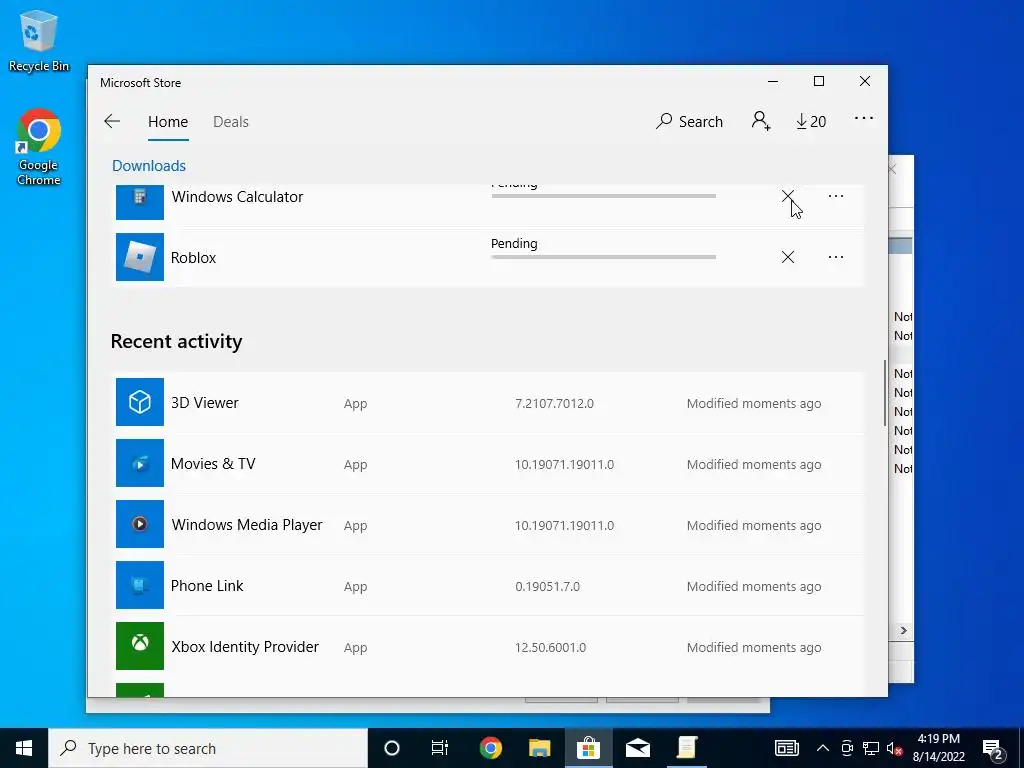Click the Movies & TV app icon
Viewport: 1024px width, 768px height.
[140, 463]
